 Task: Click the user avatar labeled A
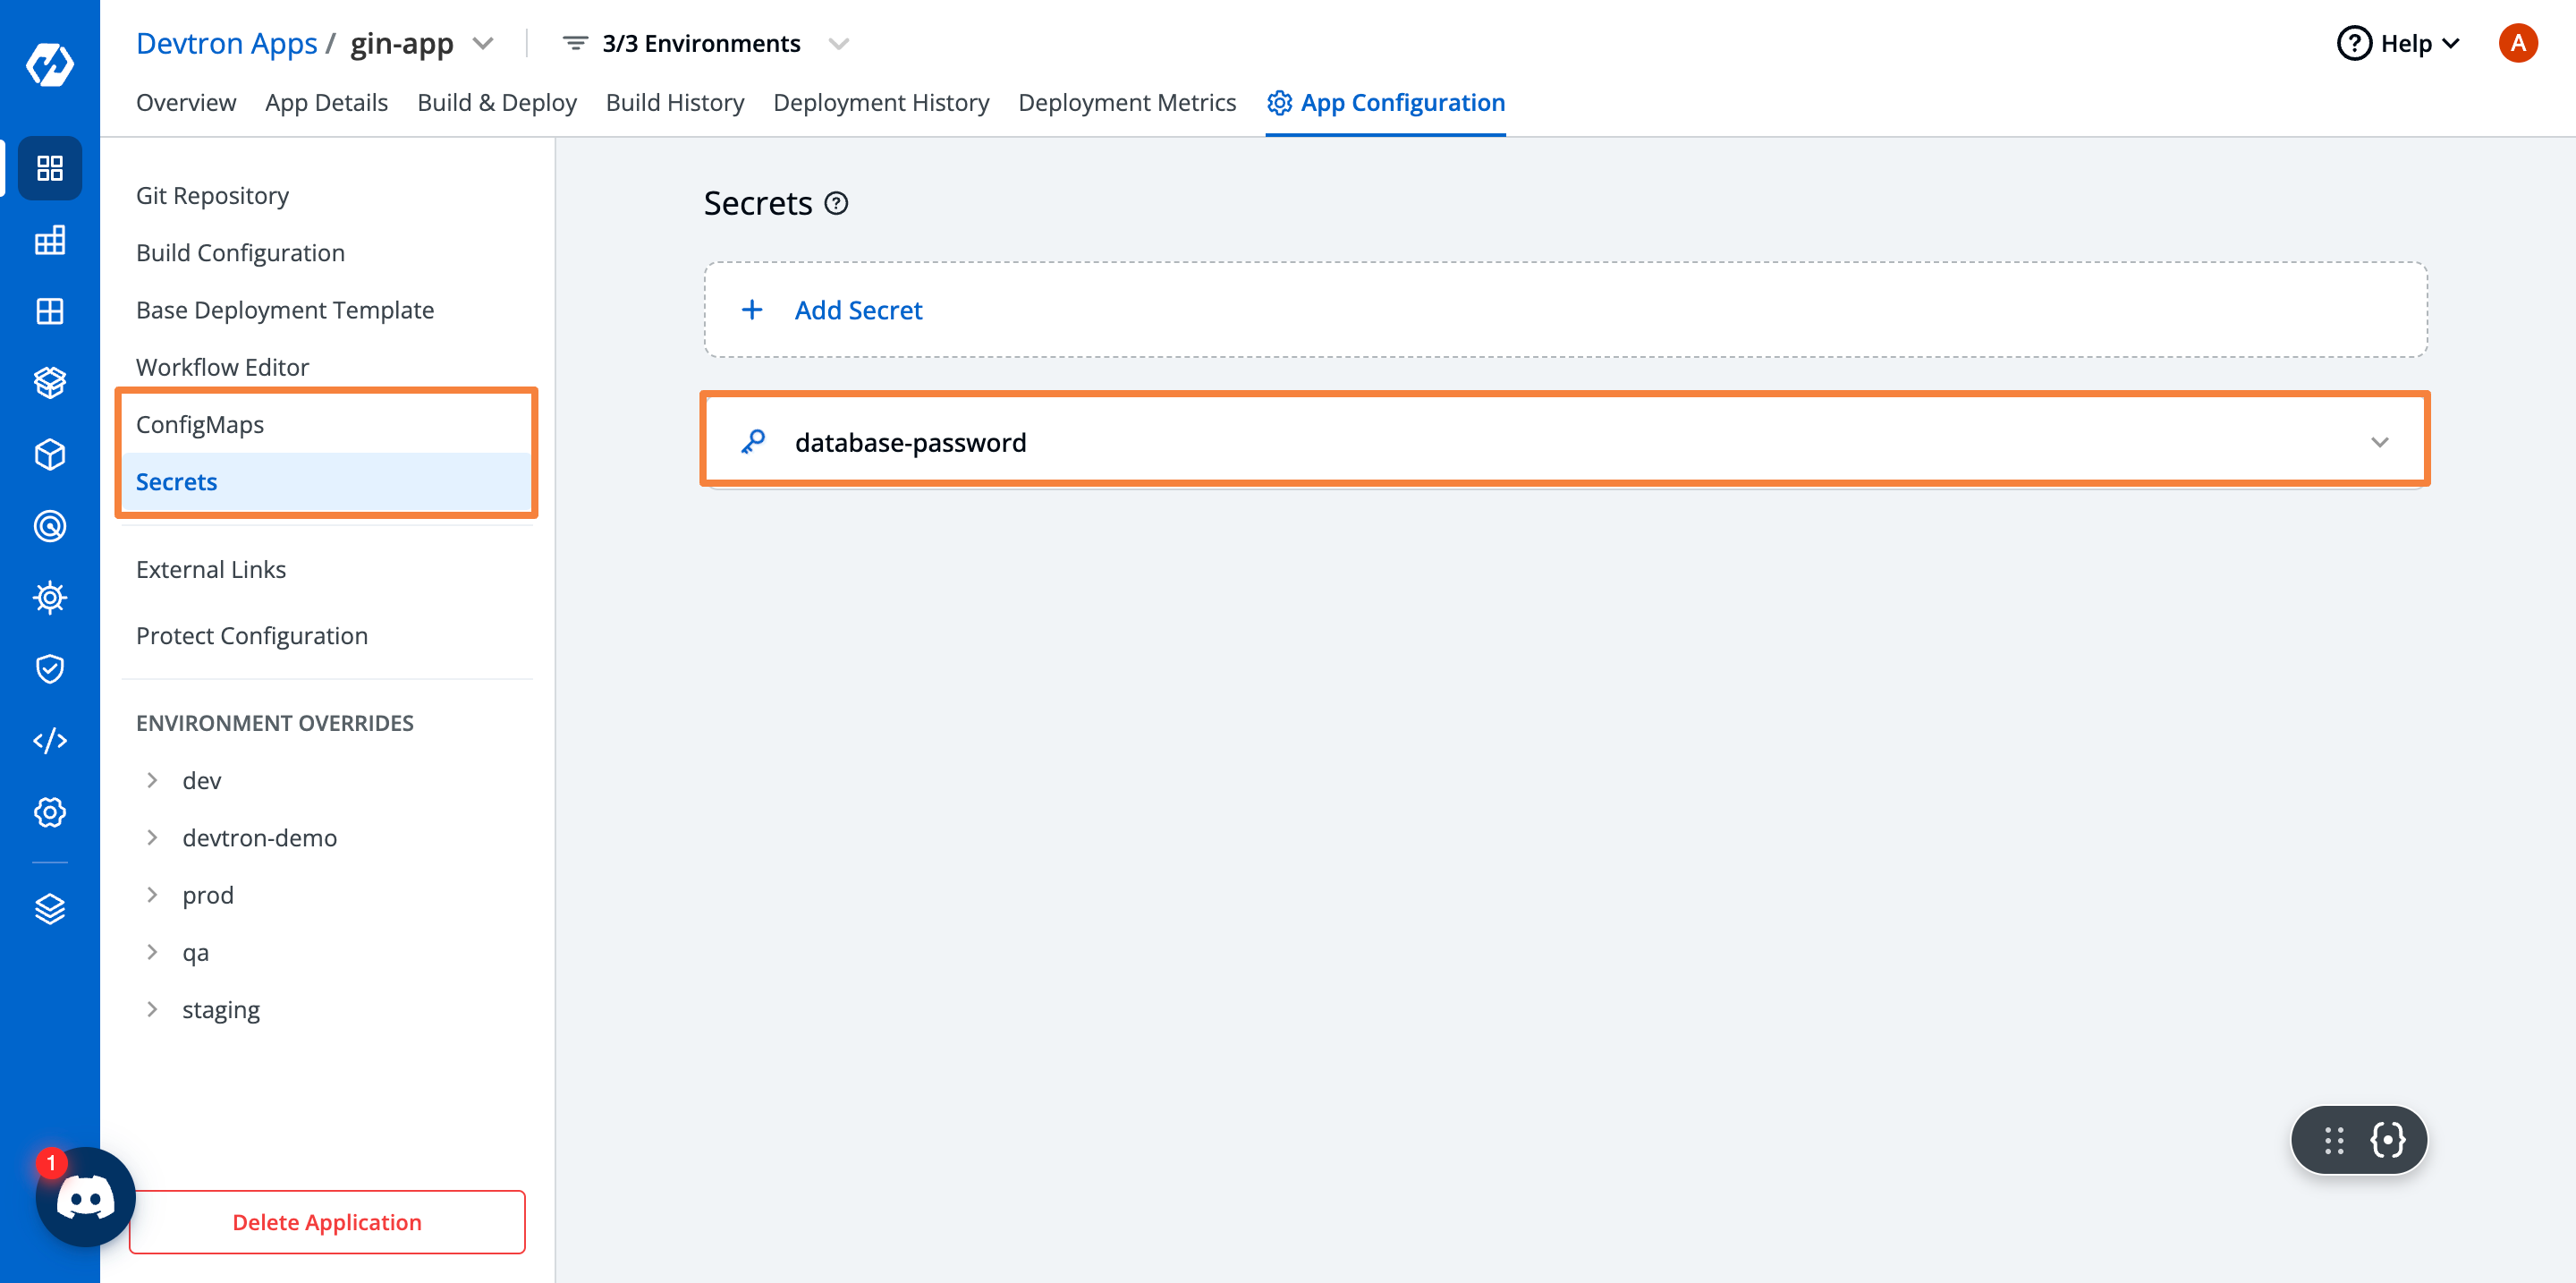click(x=2518, y=44)
